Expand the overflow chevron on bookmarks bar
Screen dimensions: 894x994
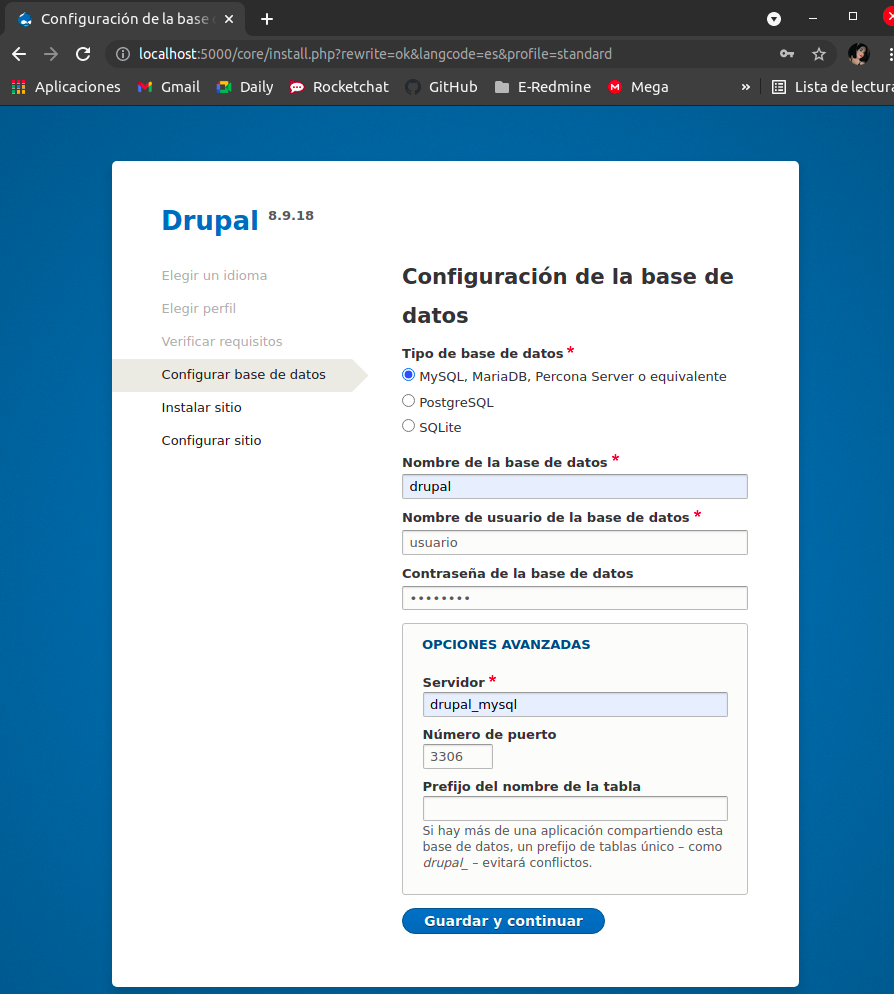(x=745, y=87)
